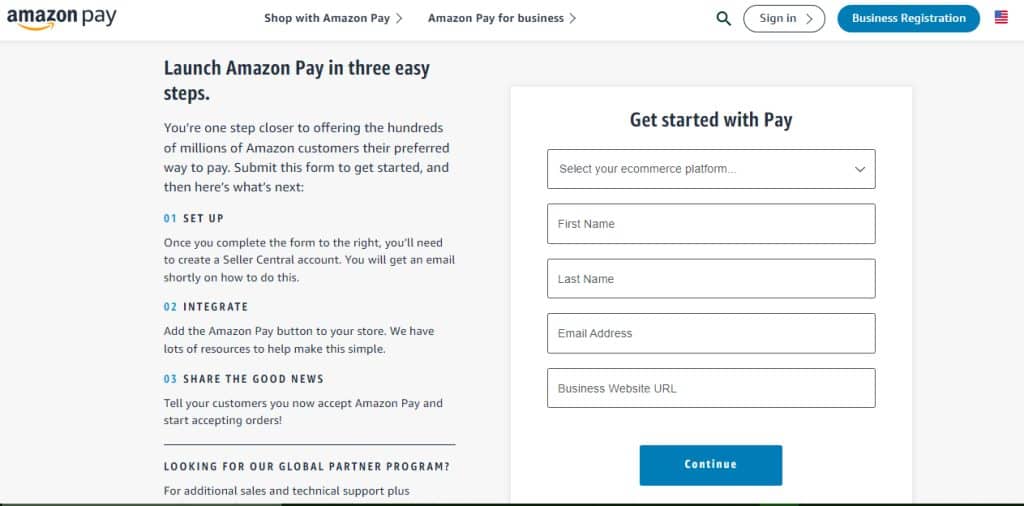The width and height of the screenshot is (1024, 506).
Task: Click the 01 SET UP step heading
Action: [194, 218]
